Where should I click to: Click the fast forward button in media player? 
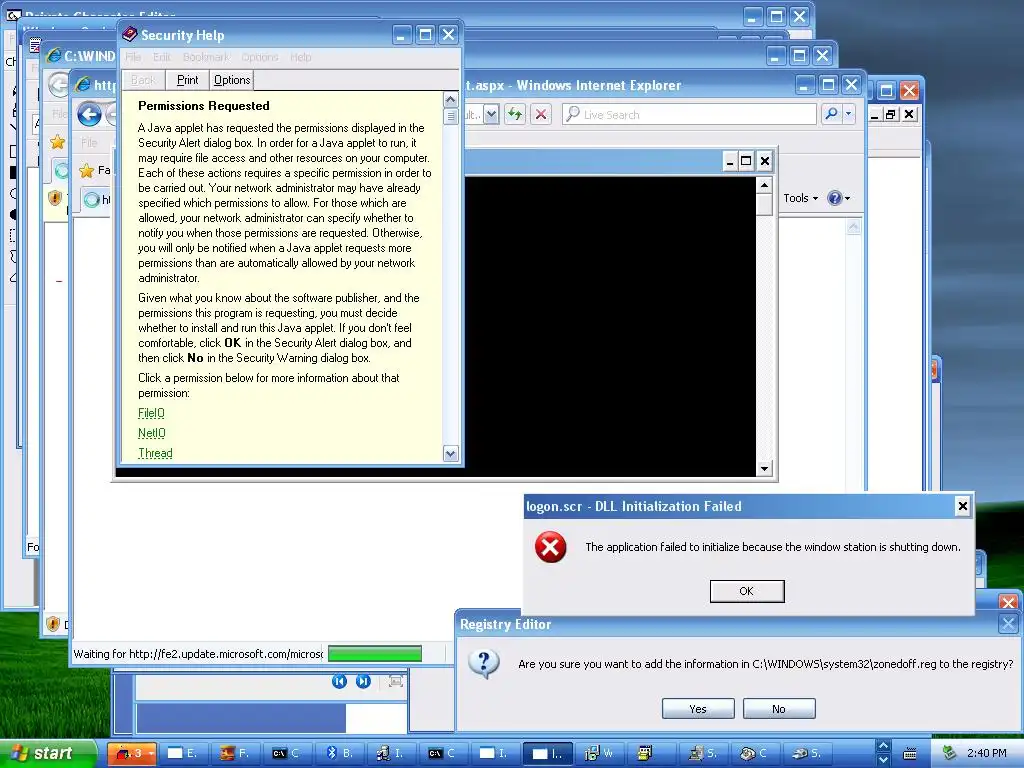pos(364,682)
